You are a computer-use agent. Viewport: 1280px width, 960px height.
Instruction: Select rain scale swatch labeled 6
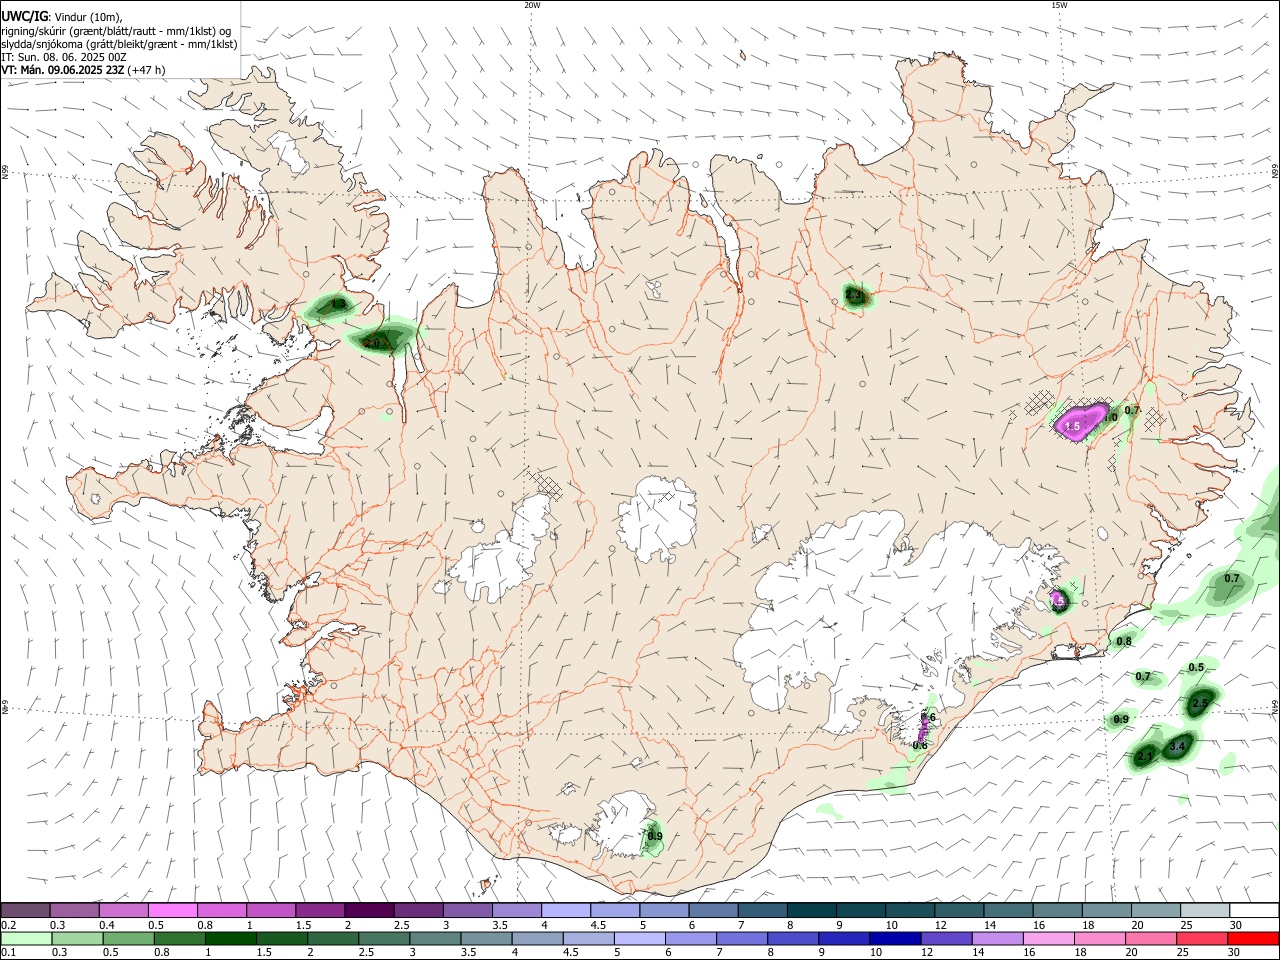(x=691, y=938)
